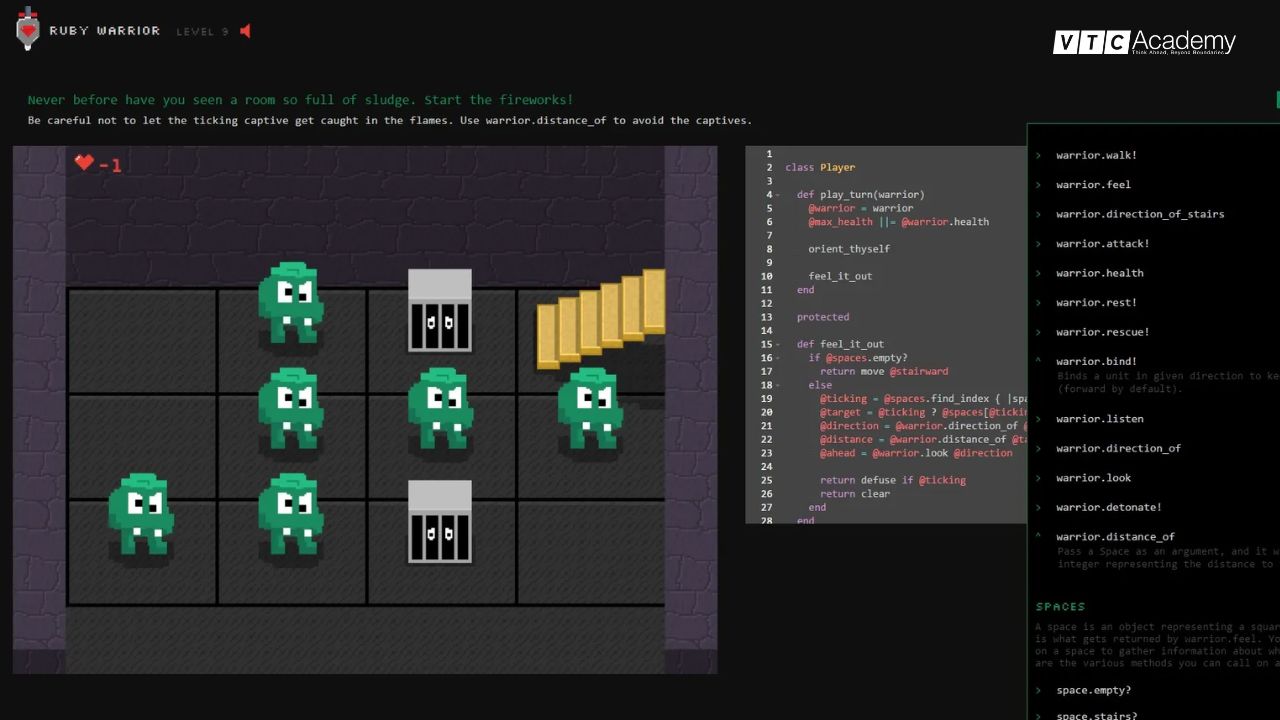Click the sludge in the middle row center column
The image size is (1280, 720).
[x=440, y=408]
